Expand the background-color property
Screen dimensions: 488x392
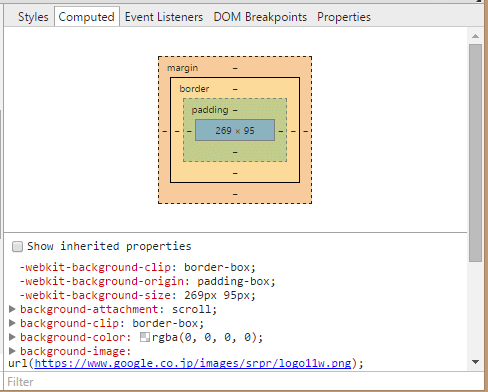pos(12,337)
